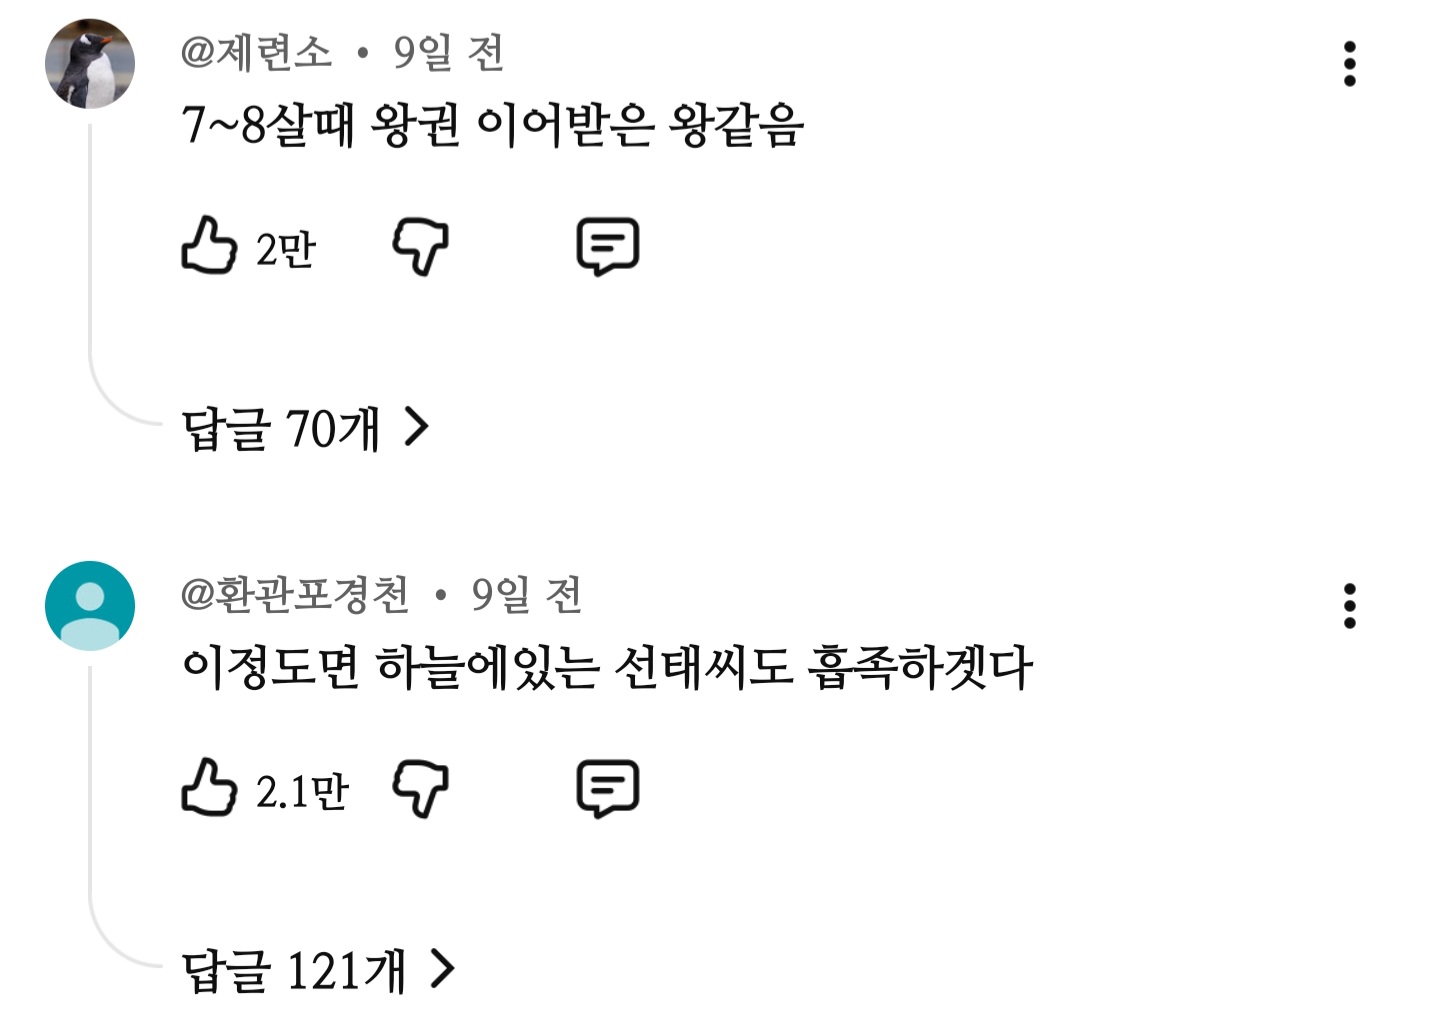Open the default teal avatar of @환관포경천
Image resolution: width=1440 pixels, height=1033 pixels.
(x=90, y=606)
